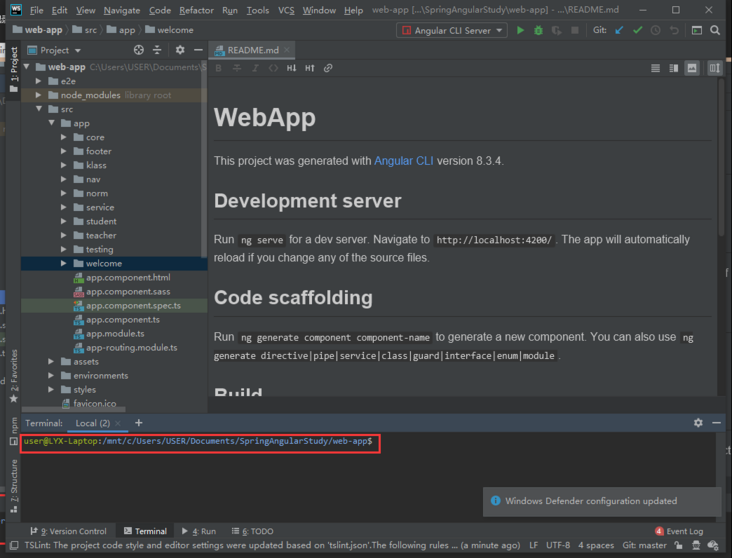Screen dimensions: 732x558
Task: Start debugging with the green bug icon
Action: click(539, 30)
